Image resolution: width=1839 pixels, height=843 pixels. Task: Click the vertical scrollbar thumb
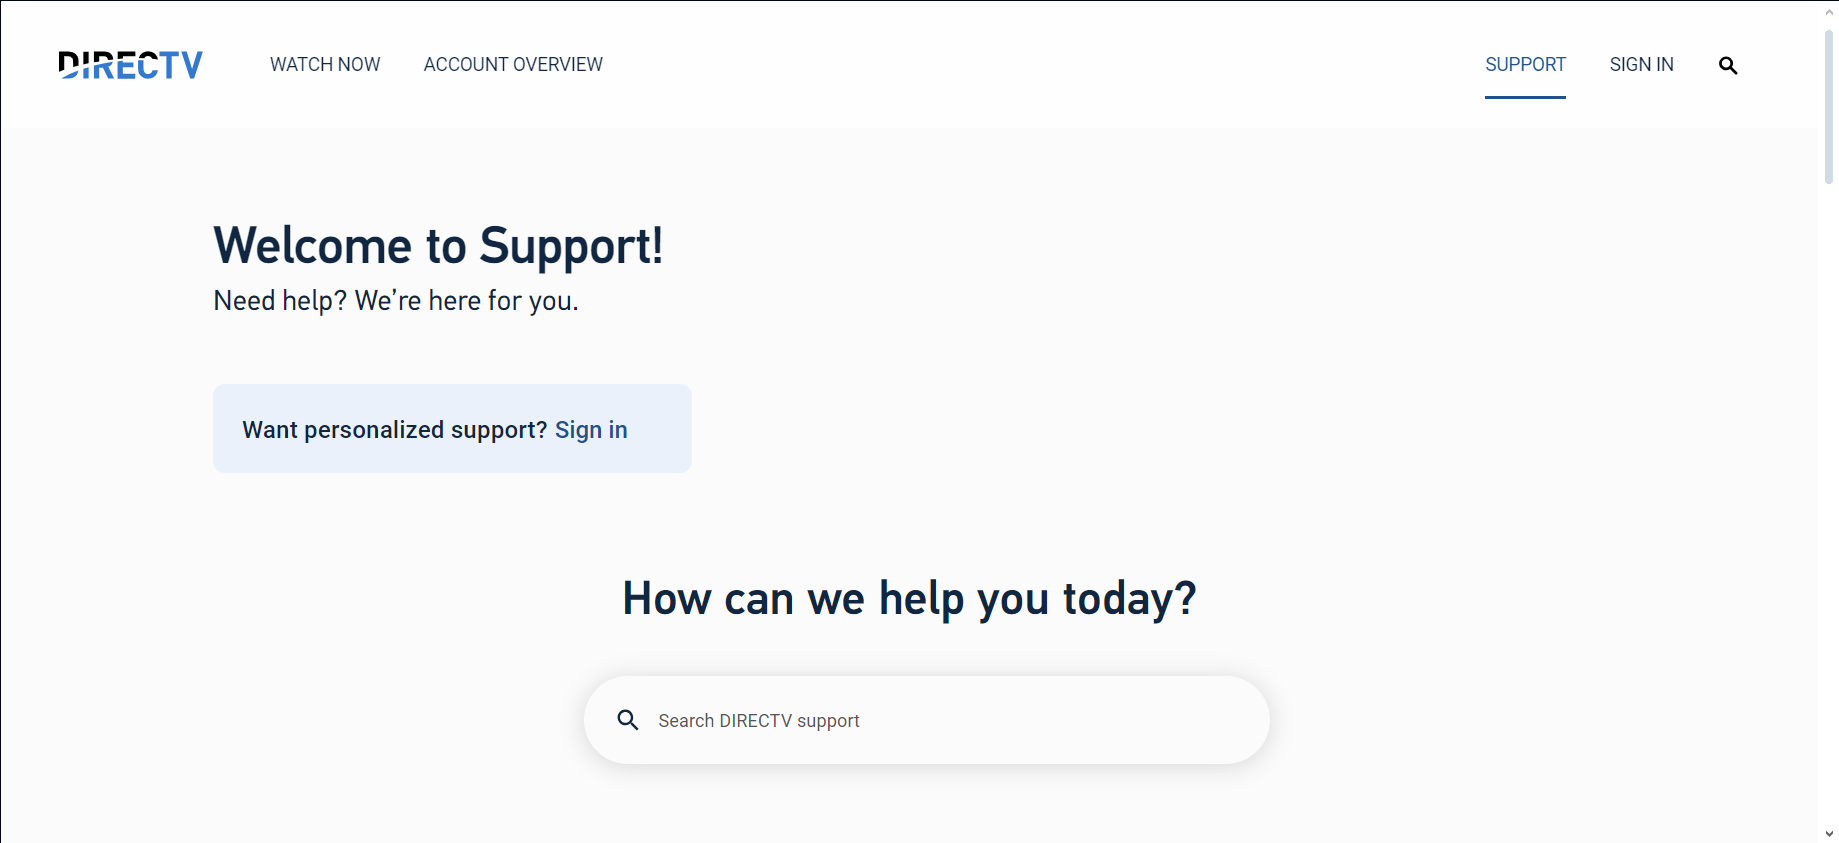tap(1829, 105)
